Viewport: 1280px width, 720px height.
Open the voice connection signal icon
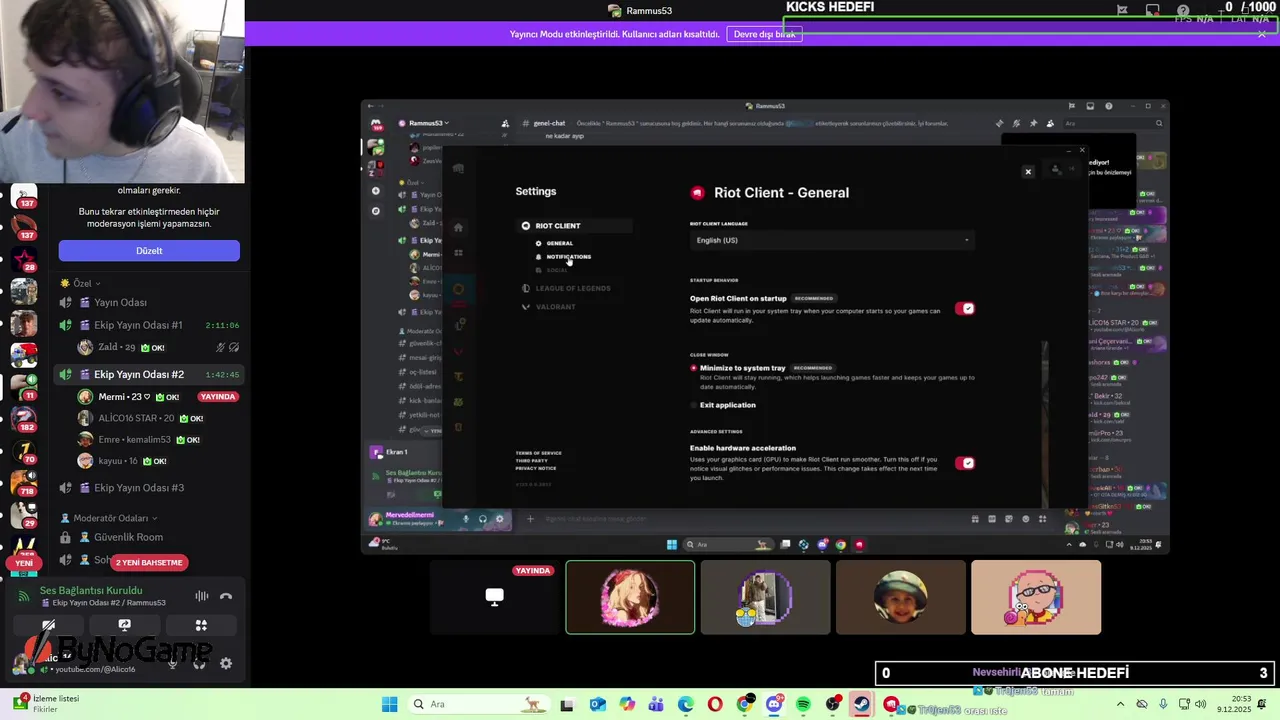pyautogui.click(x=24, y=596)
